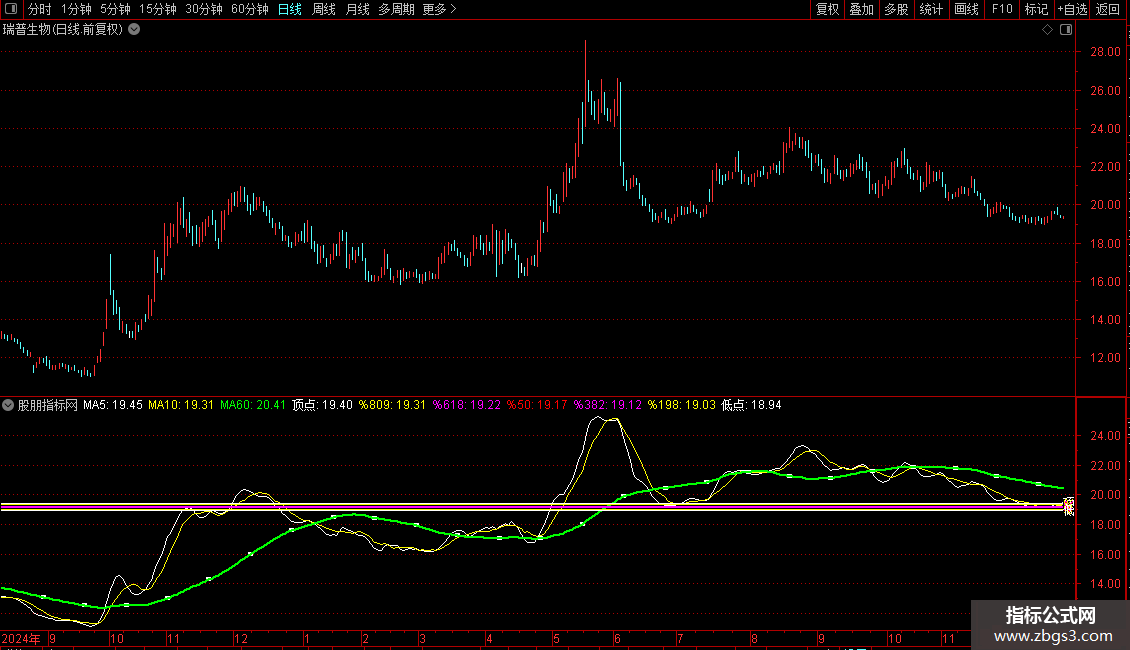Image resolution: width=1130 pixels, height=650 pixels.
Task: Click the MA60: 20.41 indicator value
Action: (253, 405)
